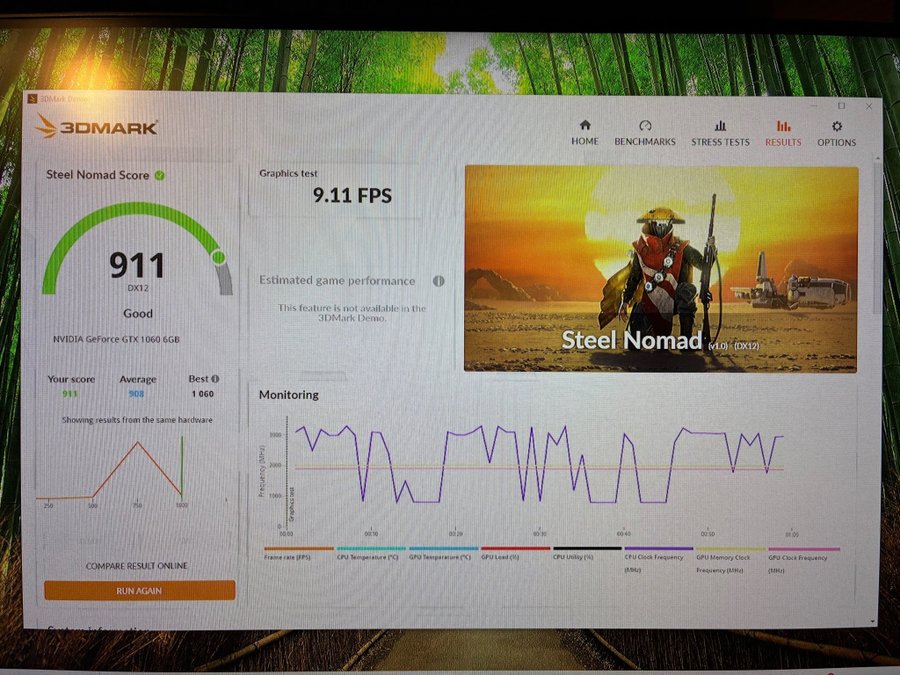900x675 pixels.
Task: Click the Benchmarks gauge icon
Action: click(x=645, y=126)
